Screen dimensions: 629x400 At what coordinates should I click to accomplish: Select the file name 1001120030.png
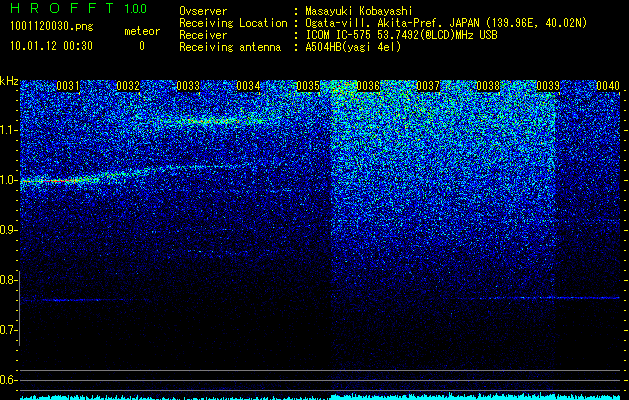pos(51,26)
